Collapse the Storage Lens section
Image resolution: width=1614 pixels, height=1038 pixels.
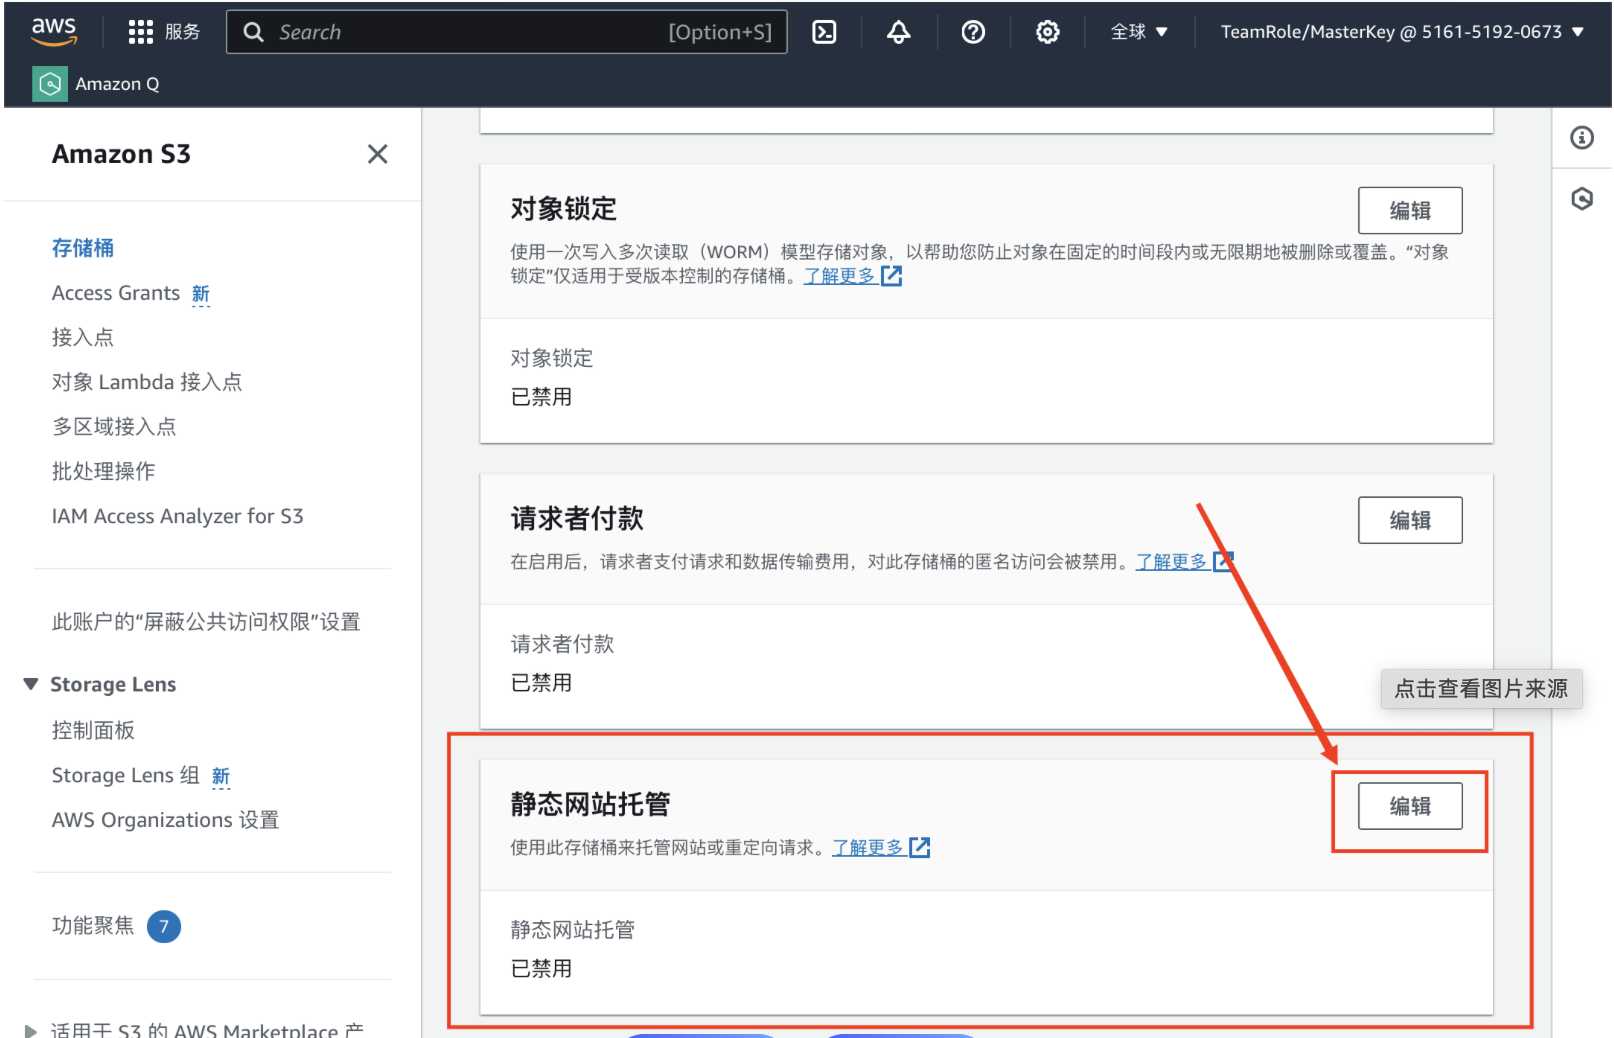coord(31,684)
